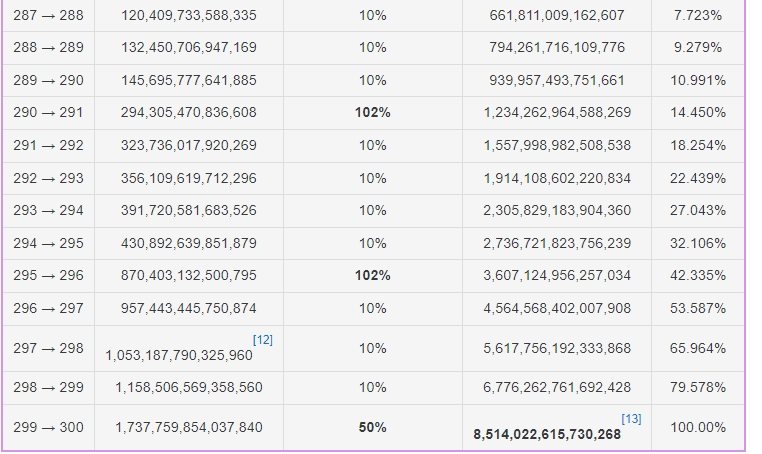The width and height of the screenshot is (762, 454).
Task: Click the 53.587% cell
Action: 698,308
